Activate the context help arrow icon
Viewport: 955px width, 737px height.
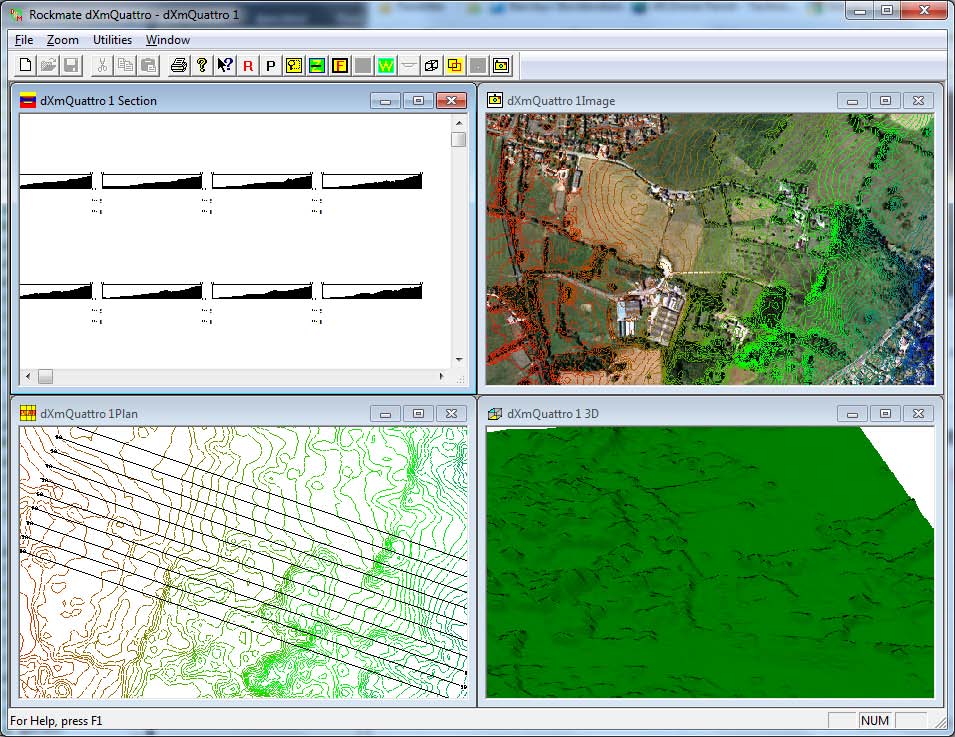(x=225, y=65)
